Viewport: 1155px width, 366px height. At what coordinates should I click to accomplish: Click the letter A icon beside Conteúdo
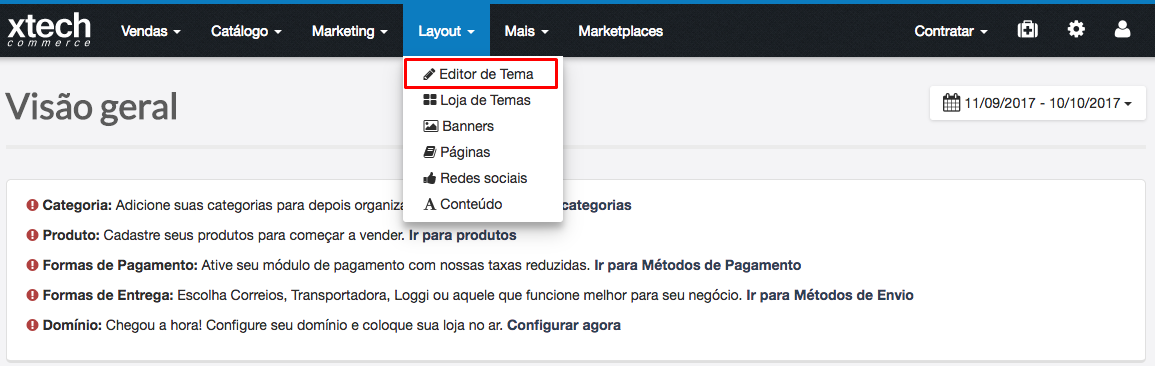click(x=430, y=204)
